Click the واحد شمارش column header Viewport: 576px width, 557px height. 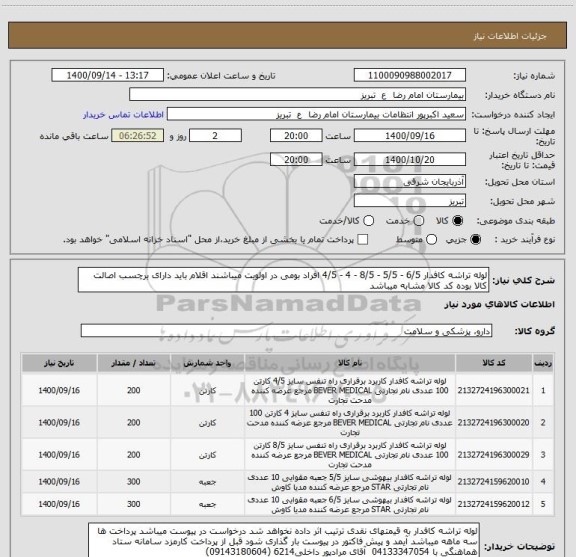coord(207,363)
